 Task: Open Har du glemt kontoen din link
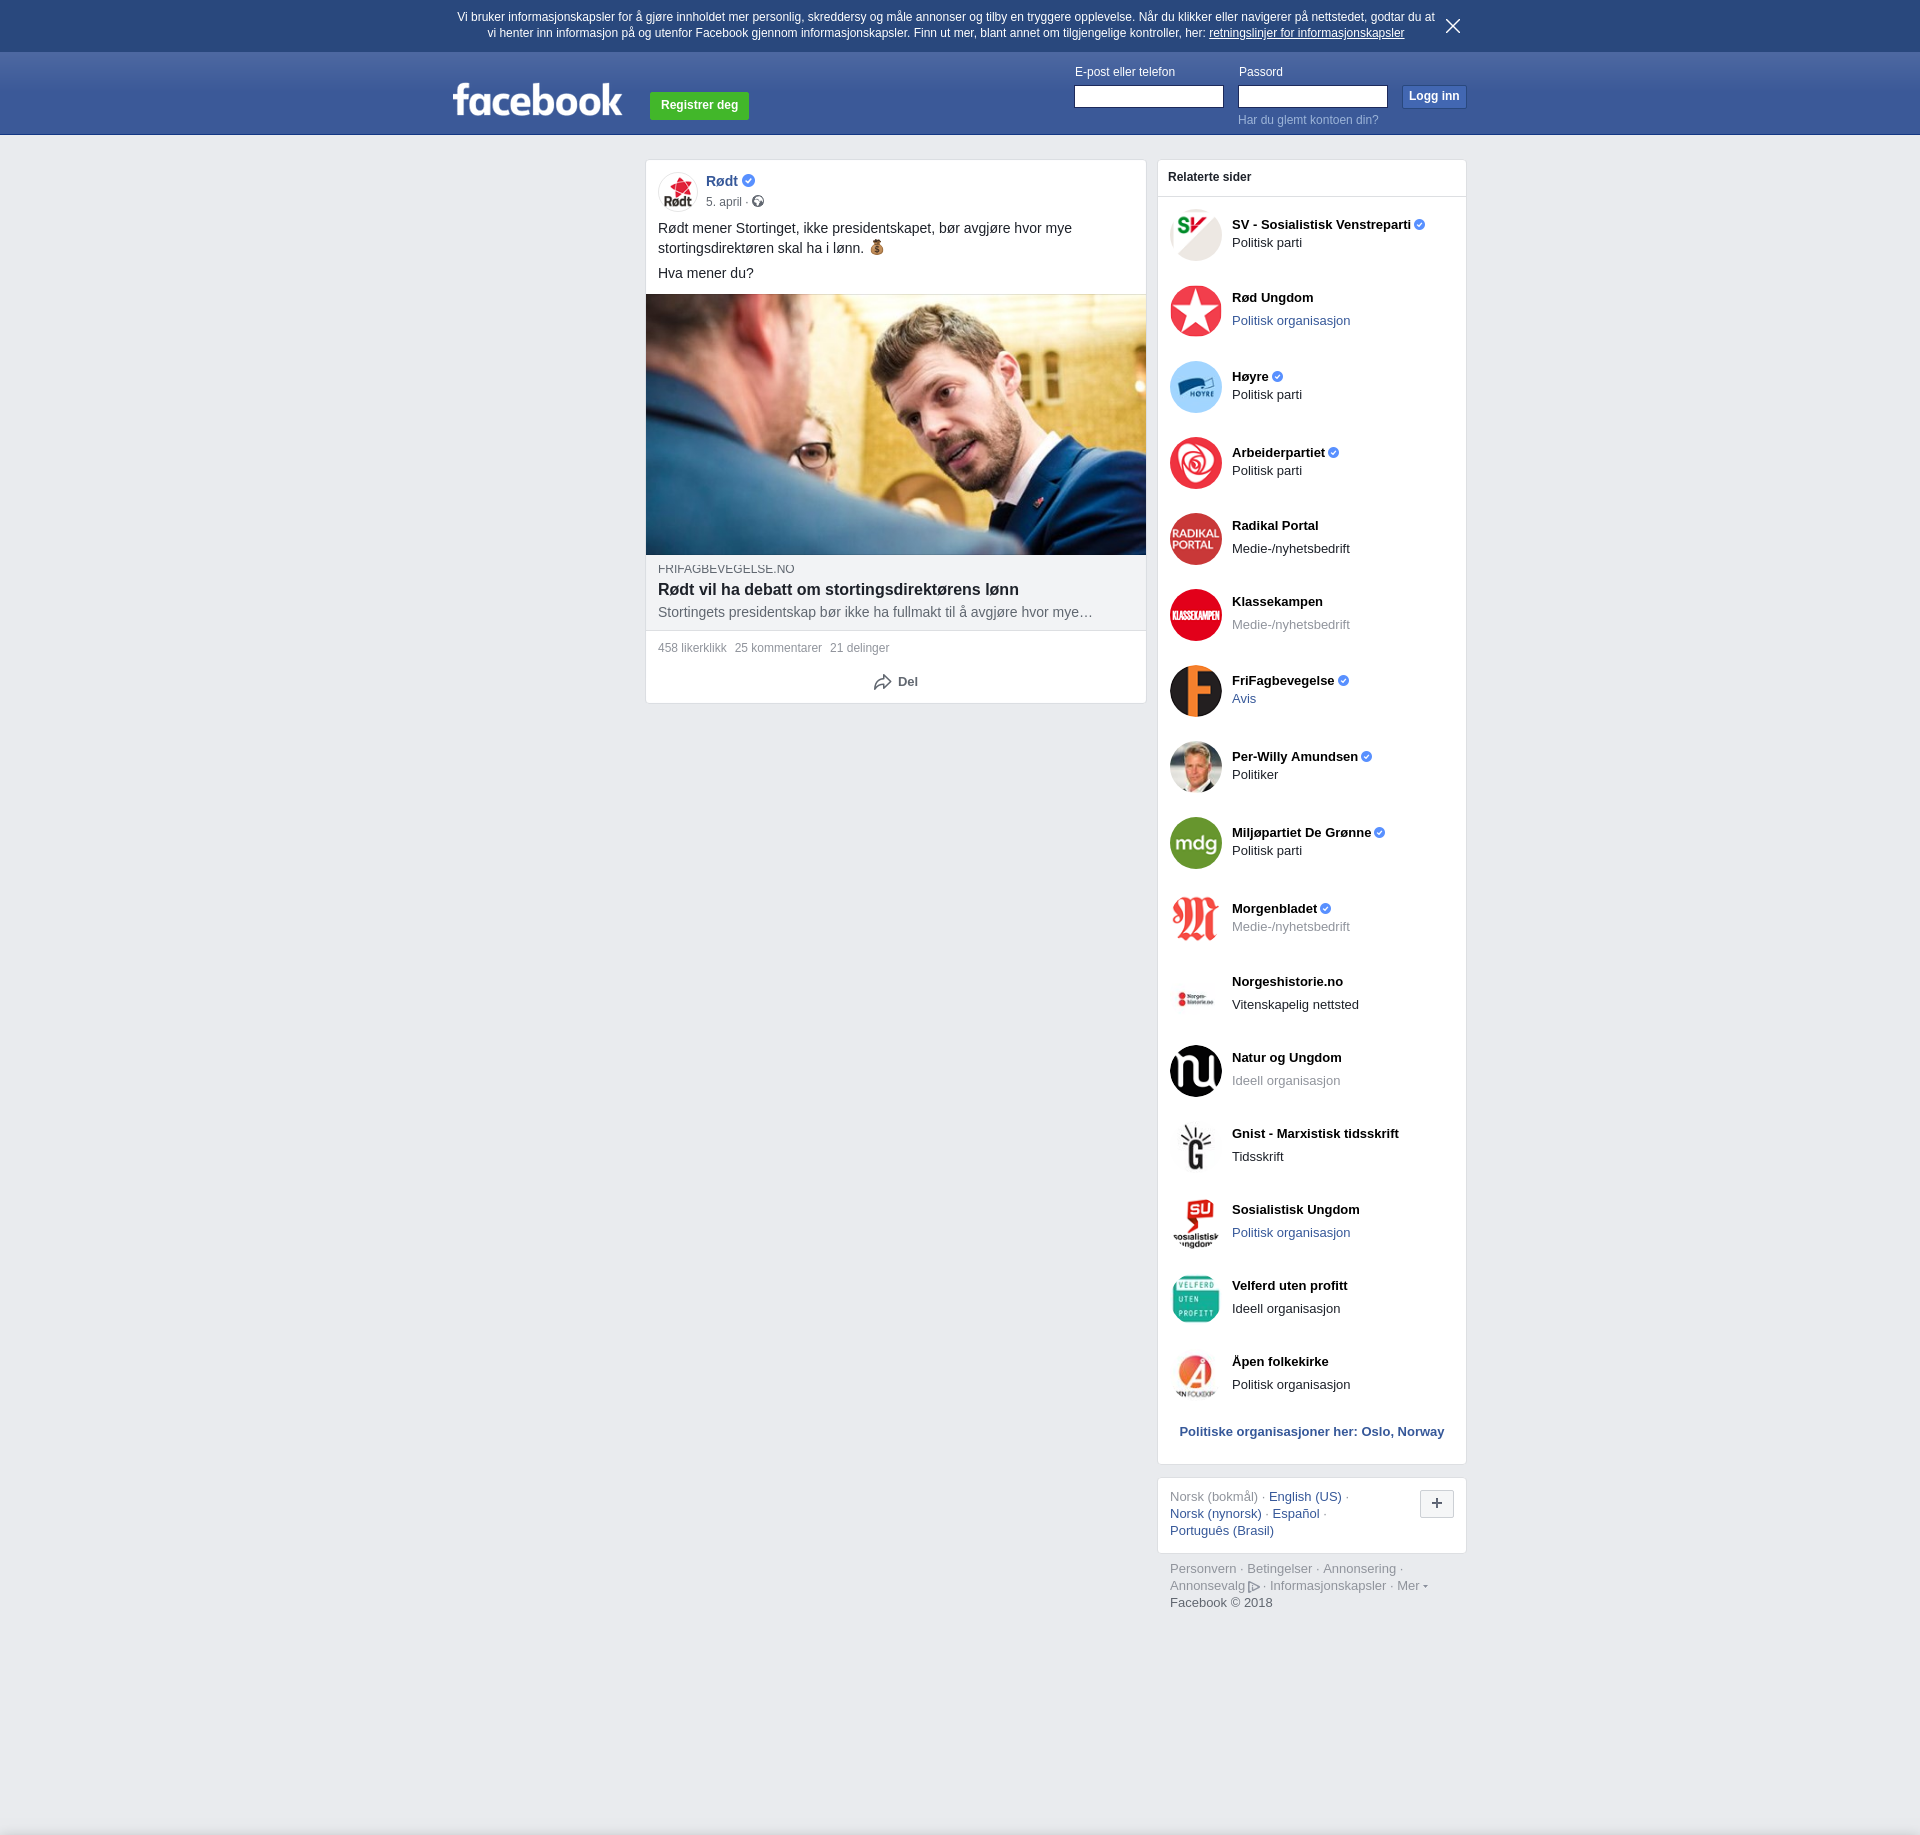tap(1308, 120)
